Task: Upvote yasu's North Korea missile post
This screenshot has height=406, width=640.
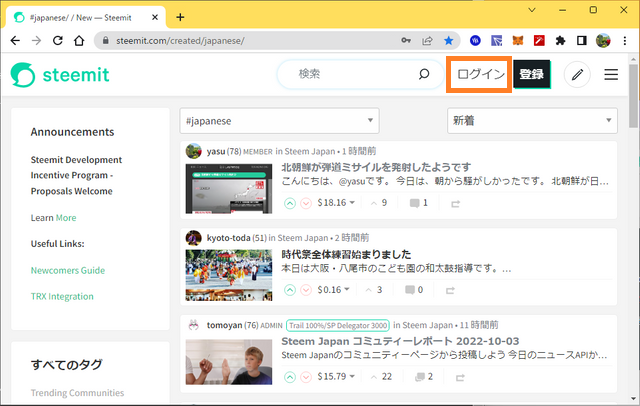Action: point(290,203)
